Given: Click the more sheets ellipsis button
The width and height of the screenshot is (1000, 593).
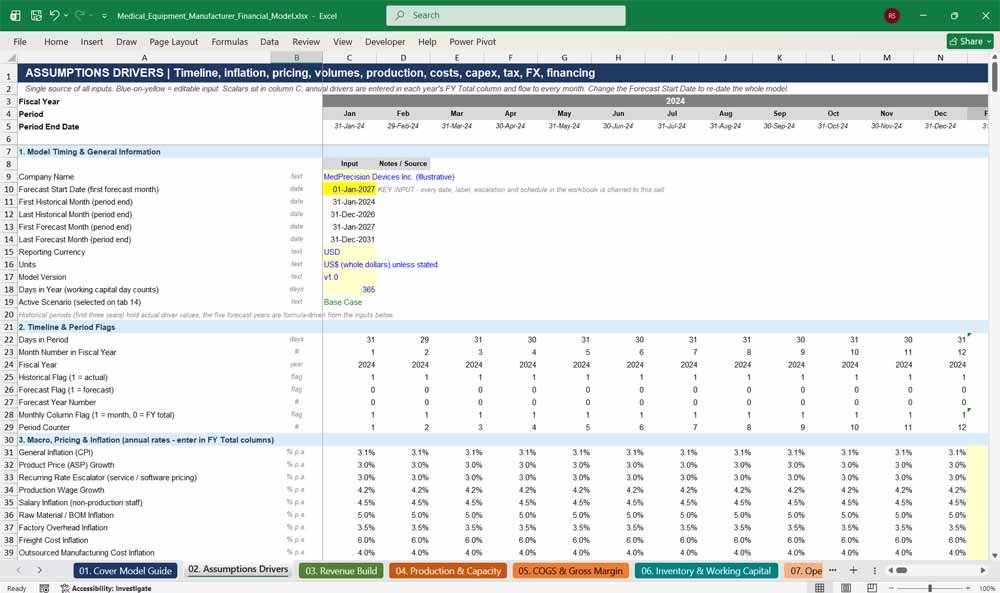Looking at the screenshot, I should pos(833,570).
